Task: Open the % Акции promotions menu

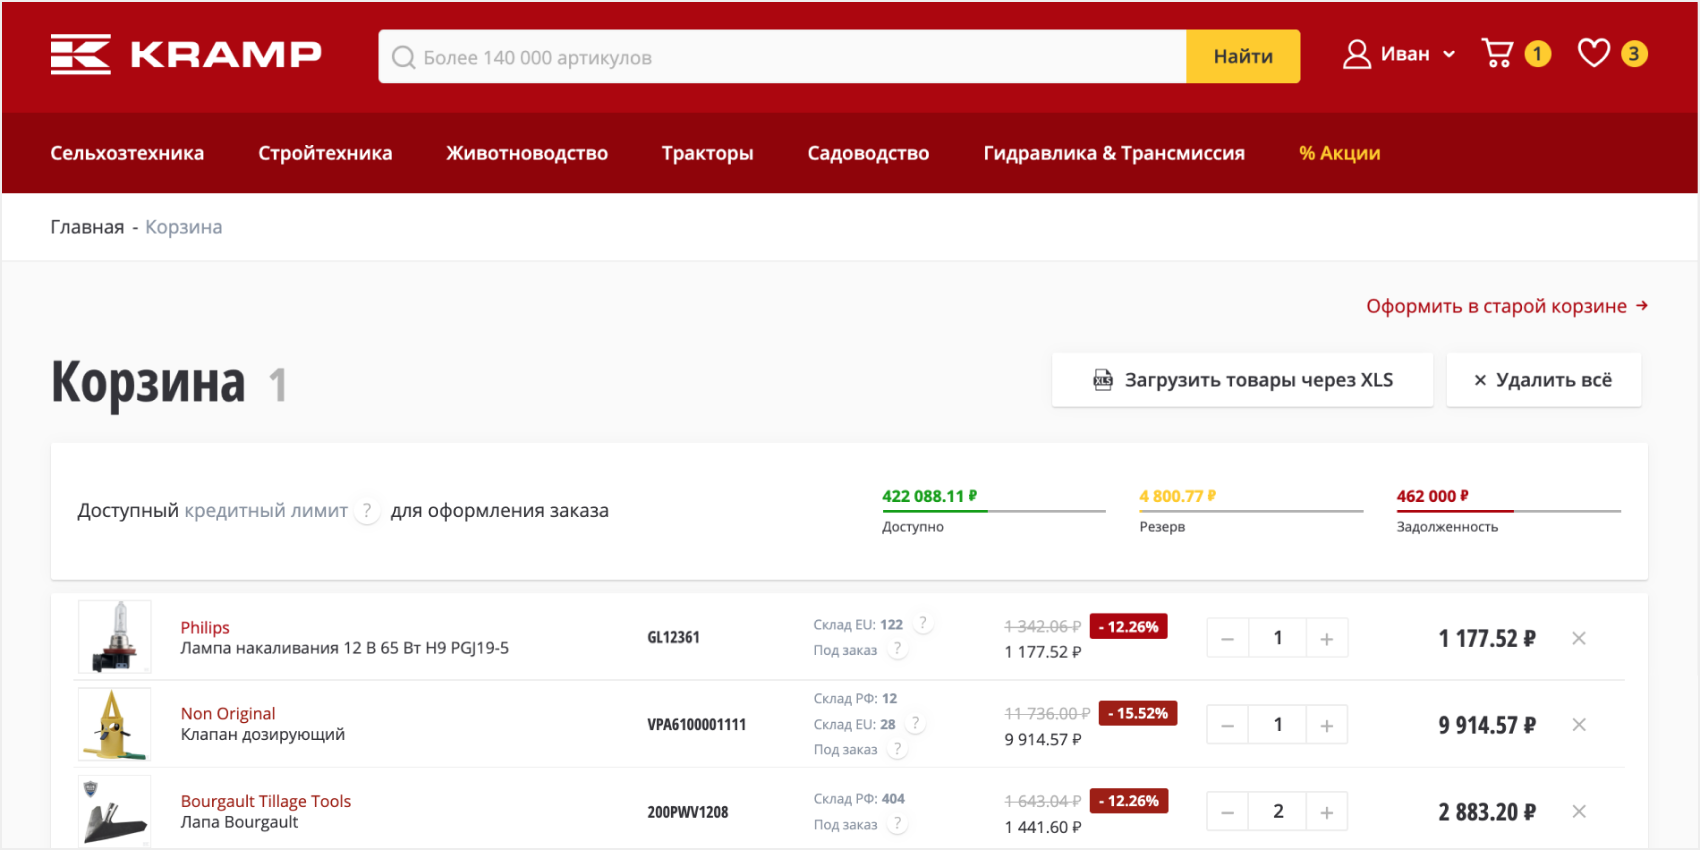Action: click(1339, 153)
